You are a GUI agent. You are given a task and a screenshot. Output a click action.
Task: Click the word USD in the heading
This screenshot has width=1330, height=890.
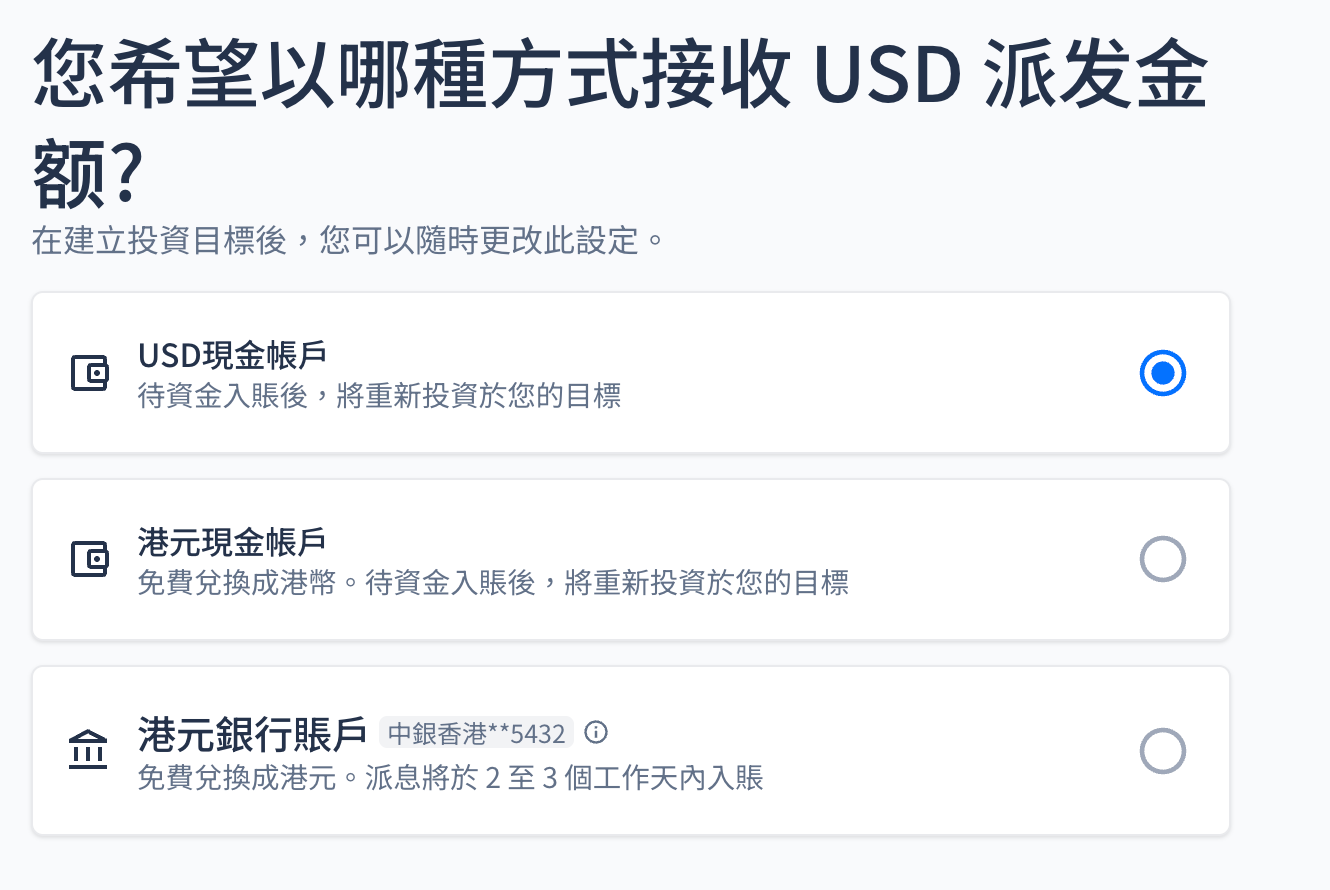tap(887, 75)
